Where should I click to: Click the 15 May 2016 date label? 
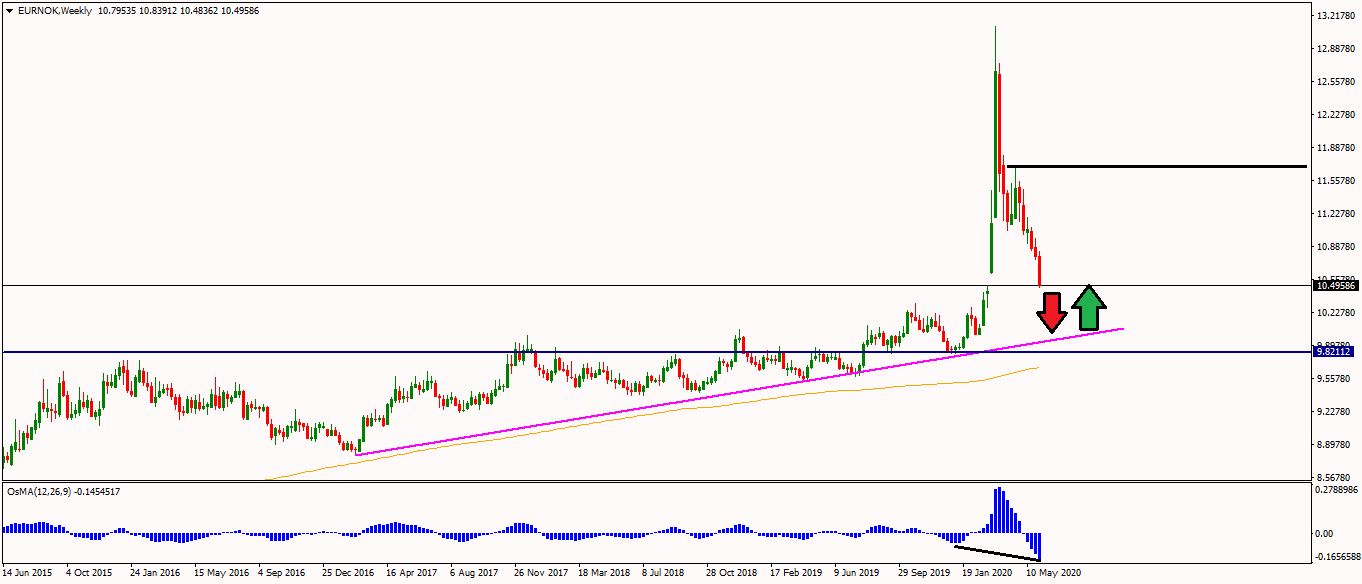click(x=220, y=574)
